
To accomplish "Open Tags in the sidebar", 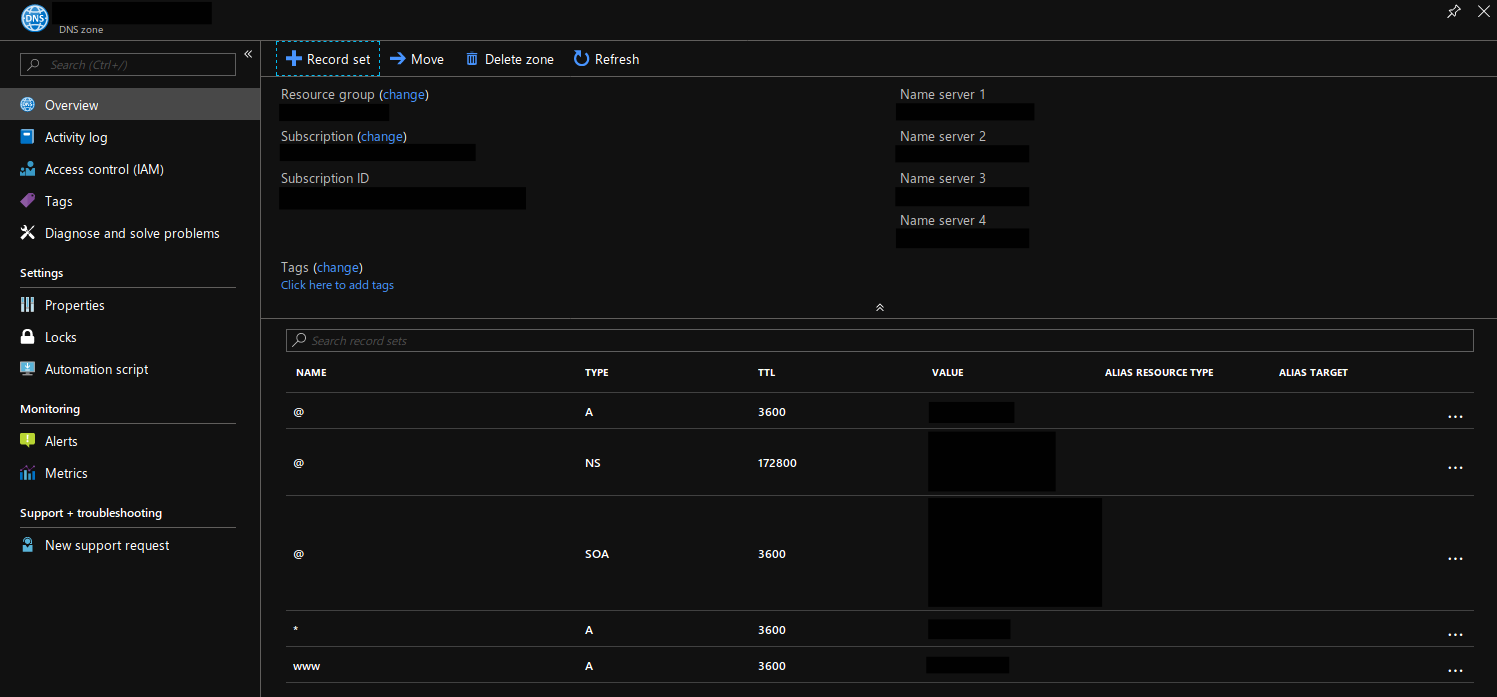I will coord(59,201).
